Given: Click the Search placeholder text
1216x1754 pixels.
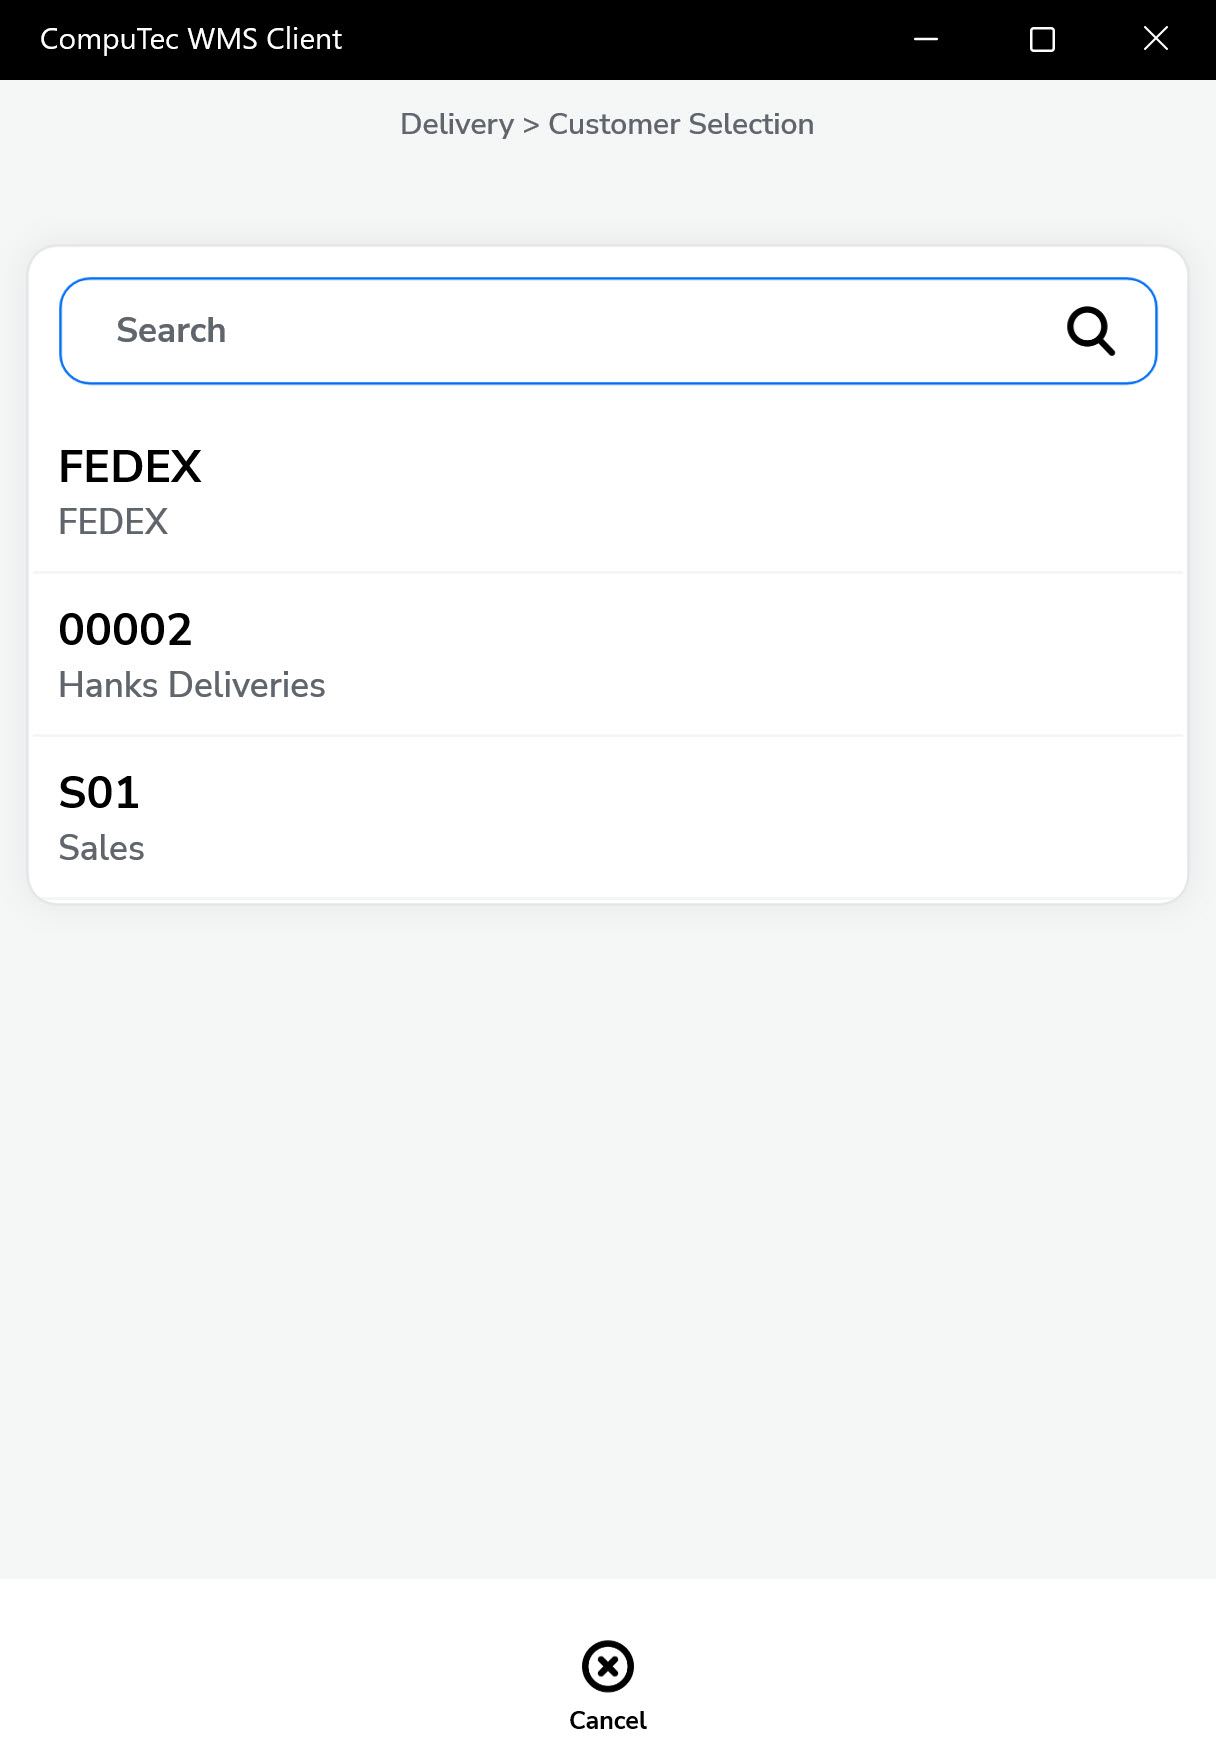Looking at the screenshot, I should [x=171, y=331].
